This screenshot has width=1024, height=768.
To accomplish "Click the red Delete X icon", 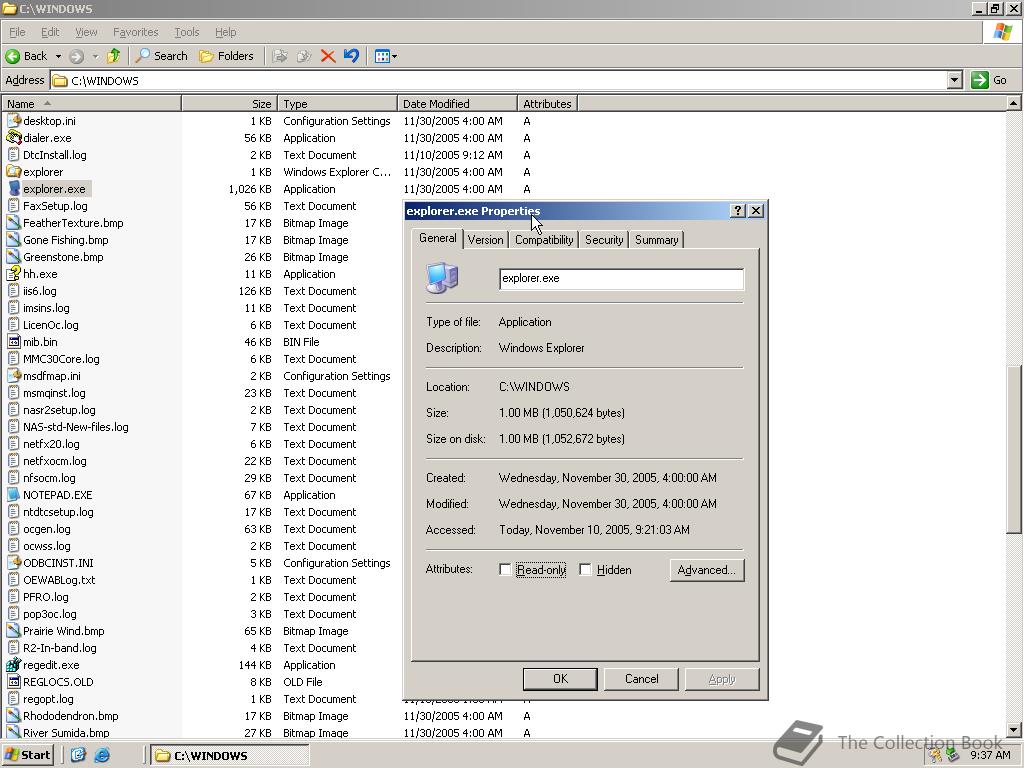I will point(328,56).
